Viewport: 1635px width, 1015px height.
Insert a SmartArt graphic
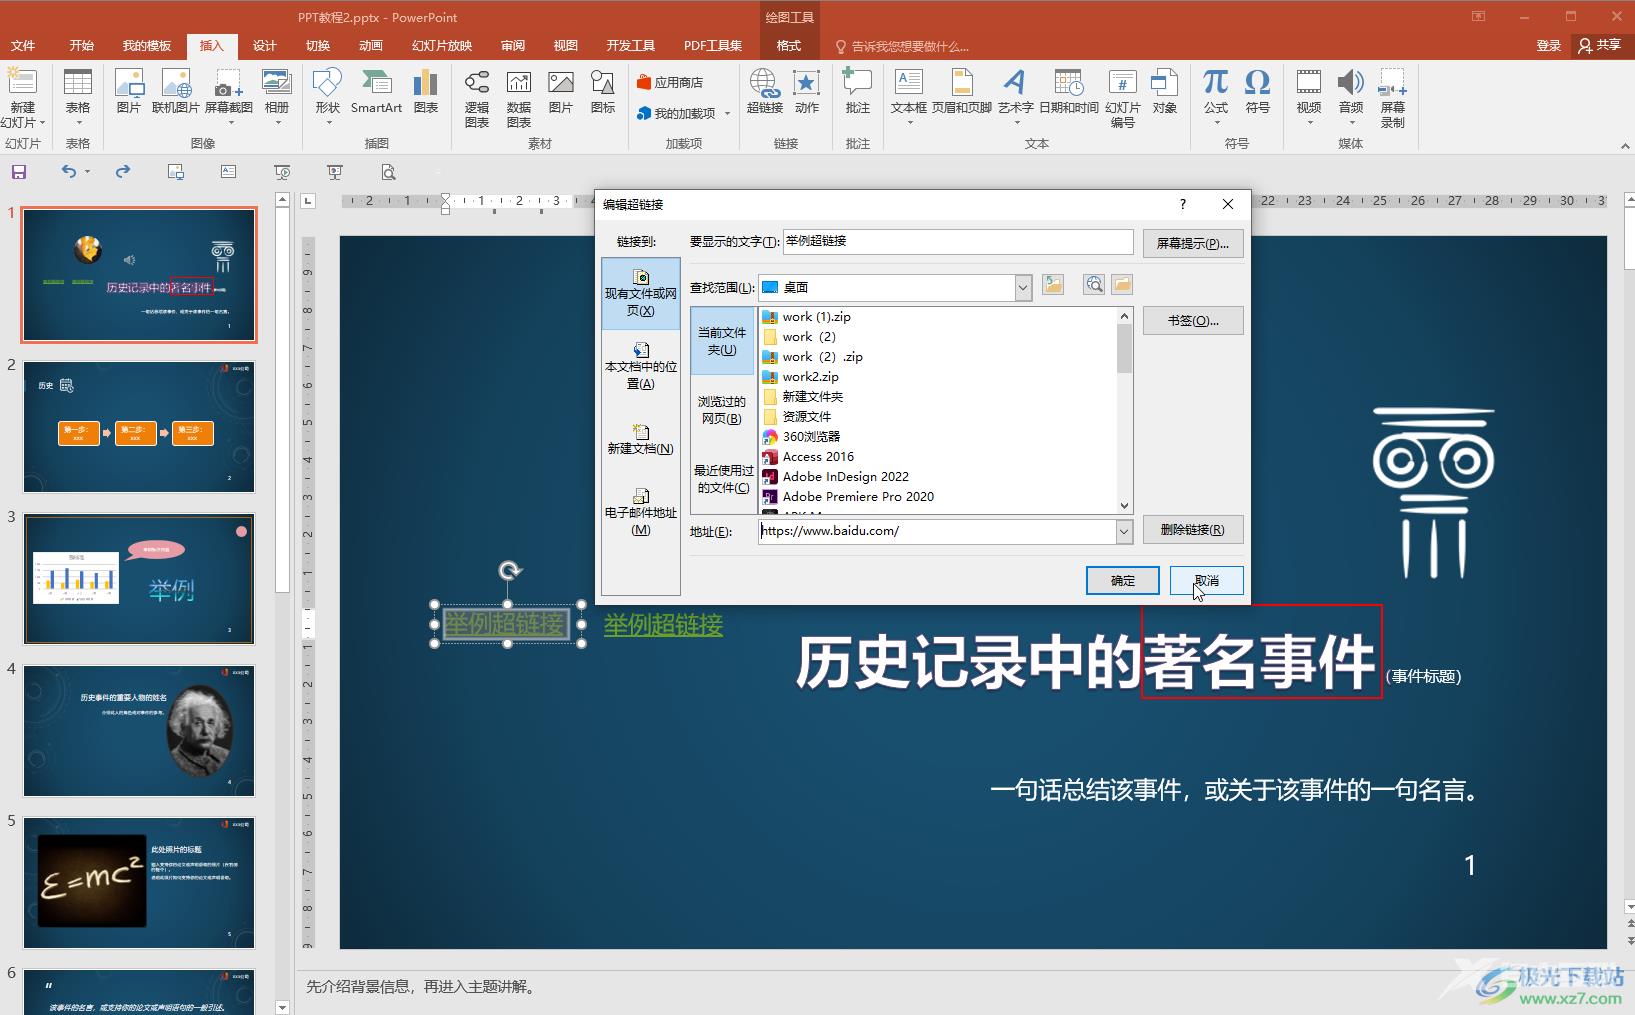[x=376, y=92]
